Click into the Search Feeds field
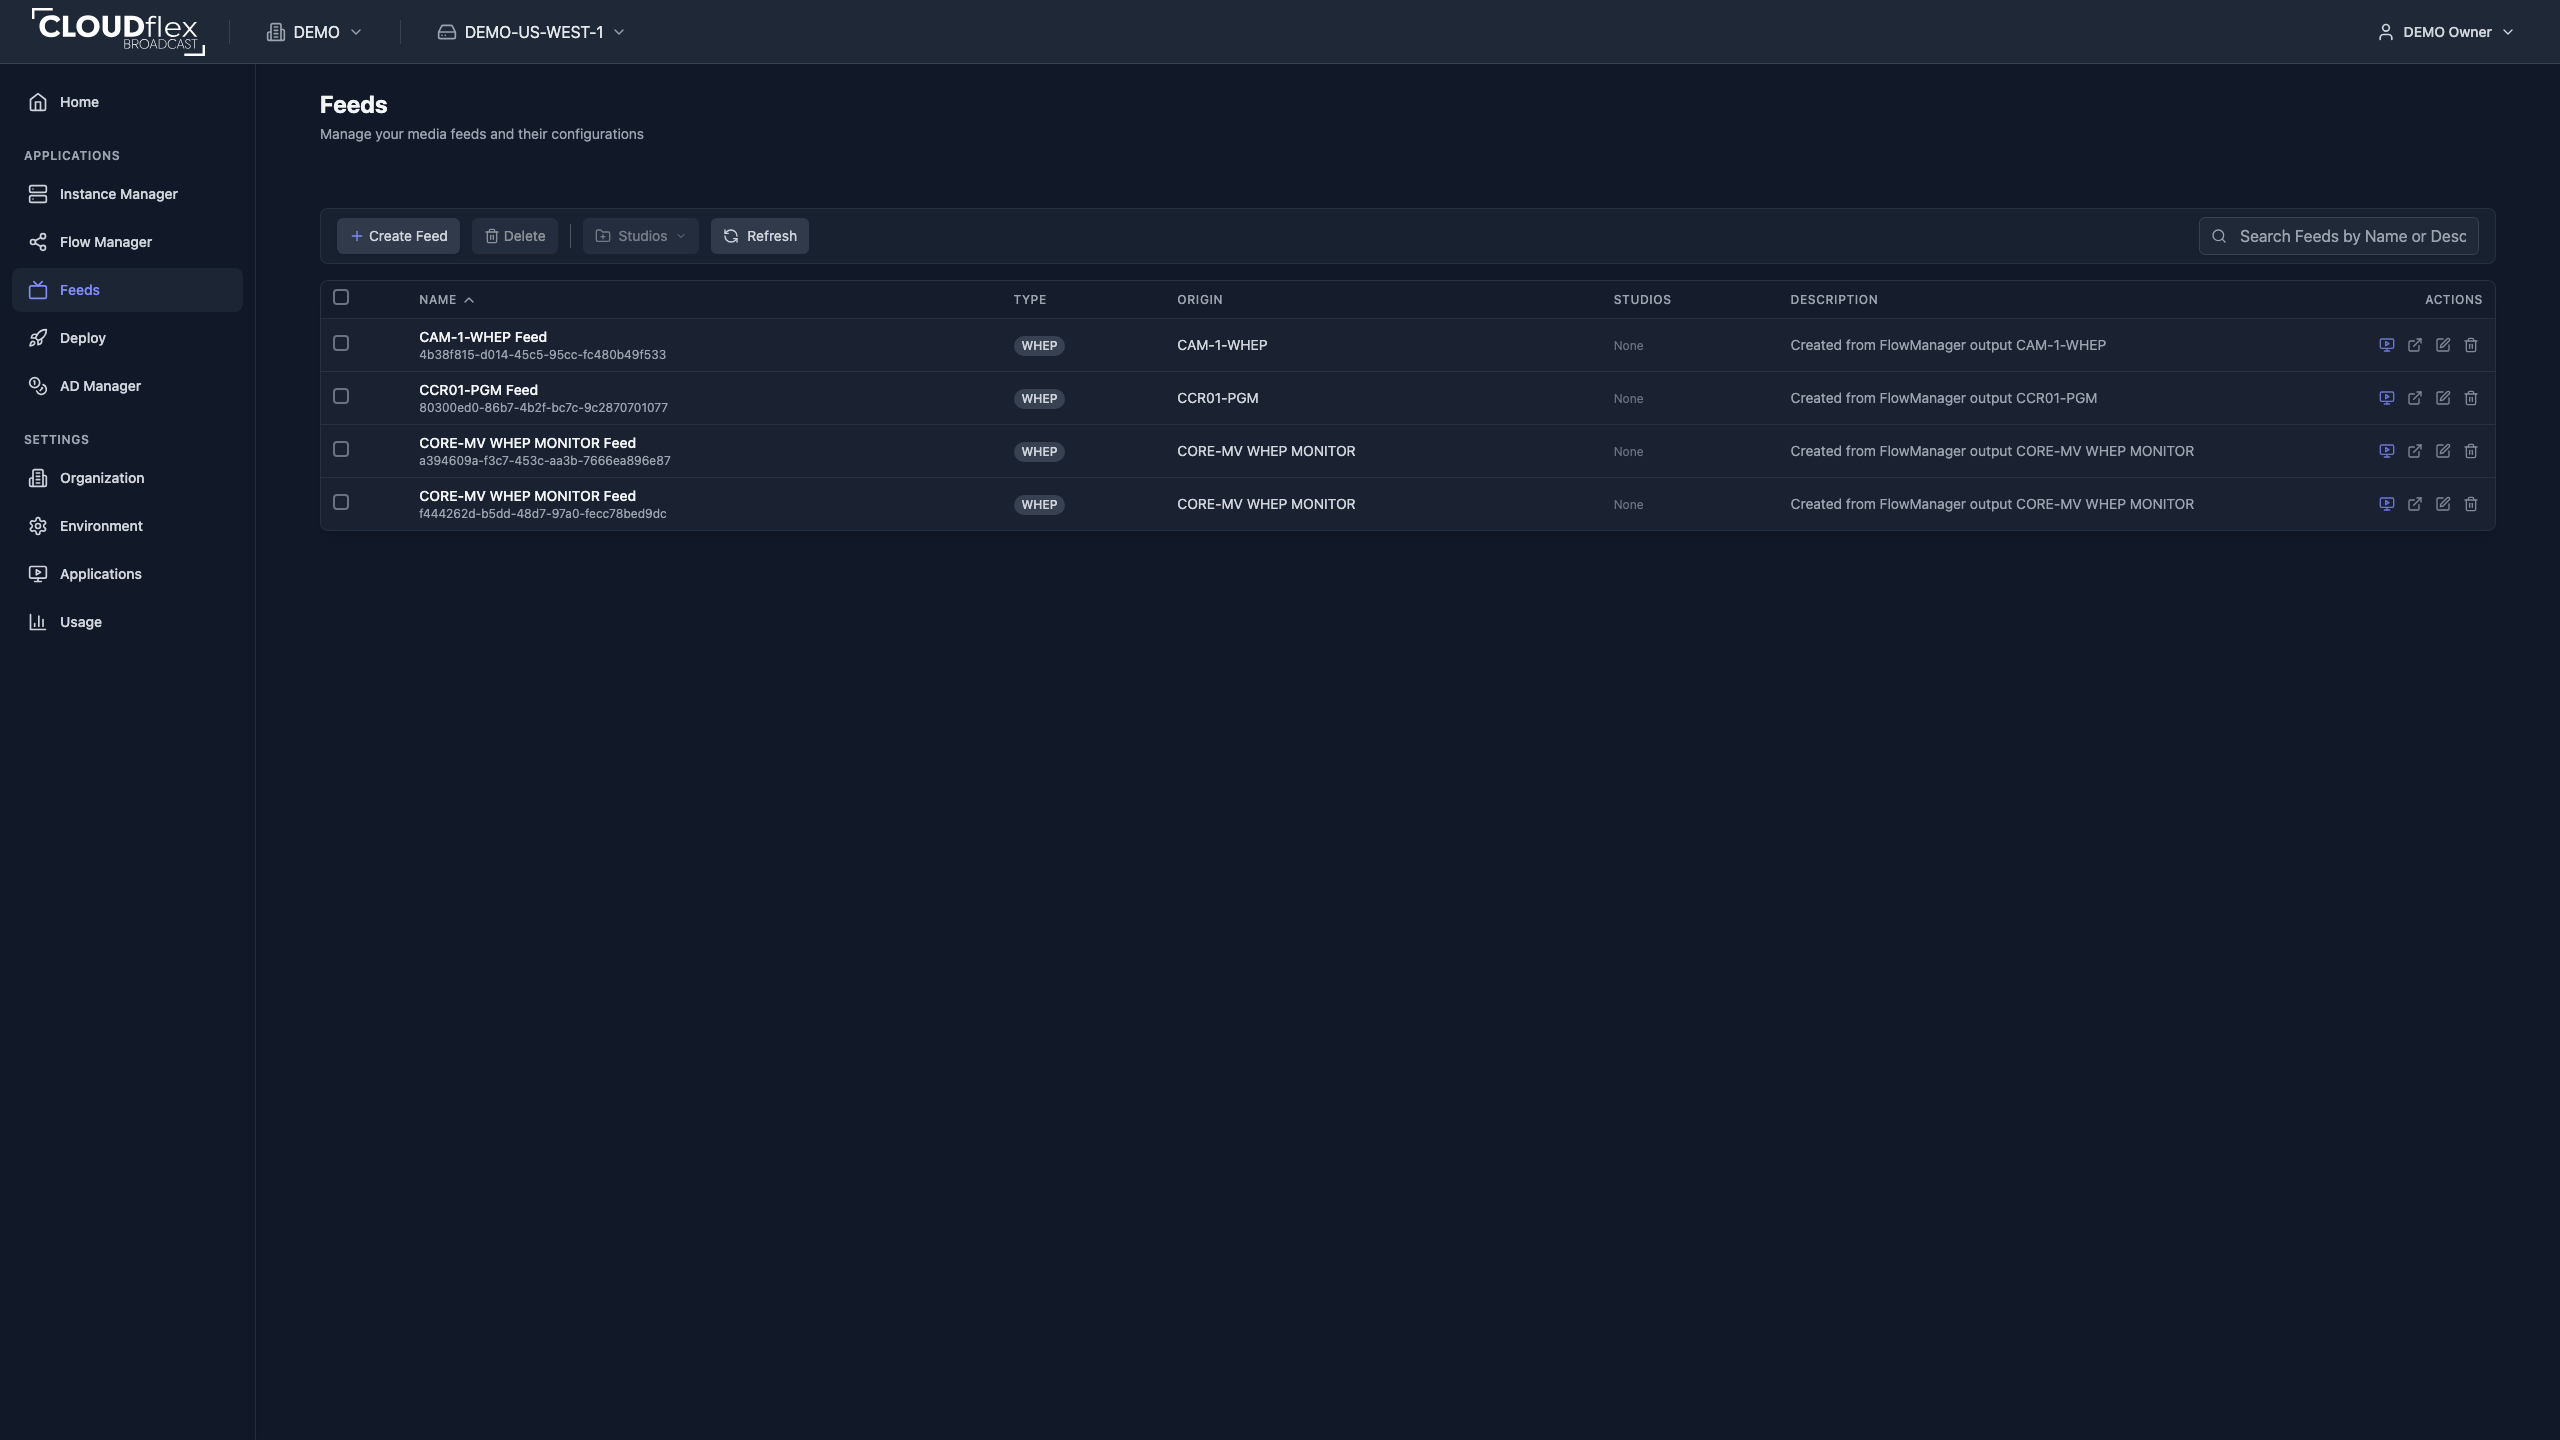This screenshot has height=1440, width=2560. tap(2338, 236)
